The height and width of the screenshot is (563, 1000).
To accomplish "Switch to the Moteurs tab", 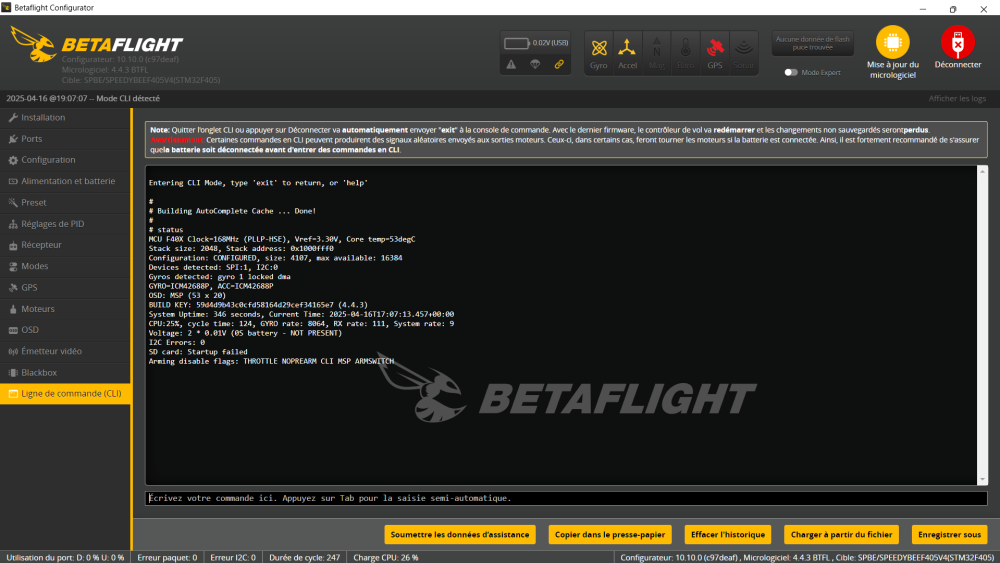I will [38, 309].
